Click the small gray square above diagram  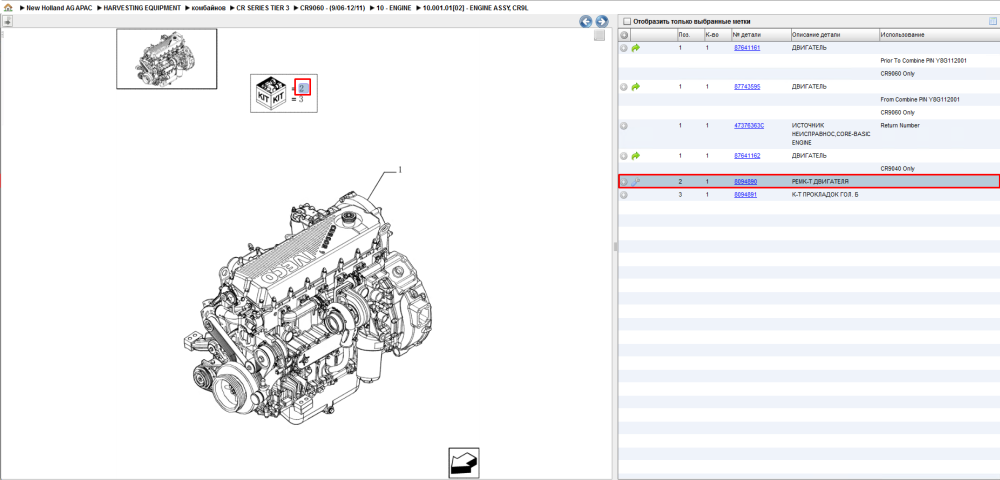pyautogui.click(x=599, y=36)
